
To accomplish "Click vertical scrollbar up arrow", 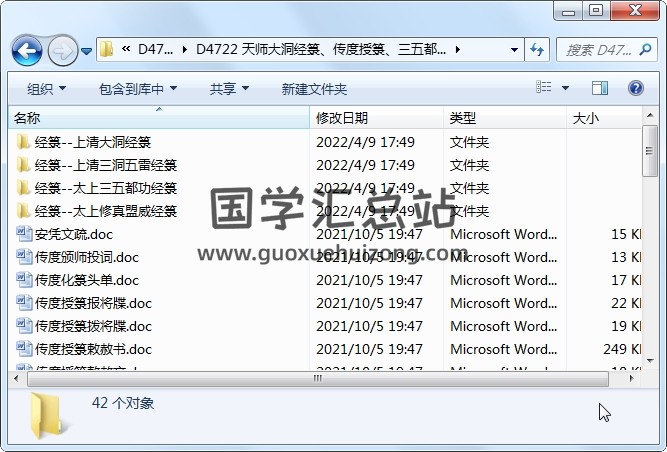I will (650, 115).
